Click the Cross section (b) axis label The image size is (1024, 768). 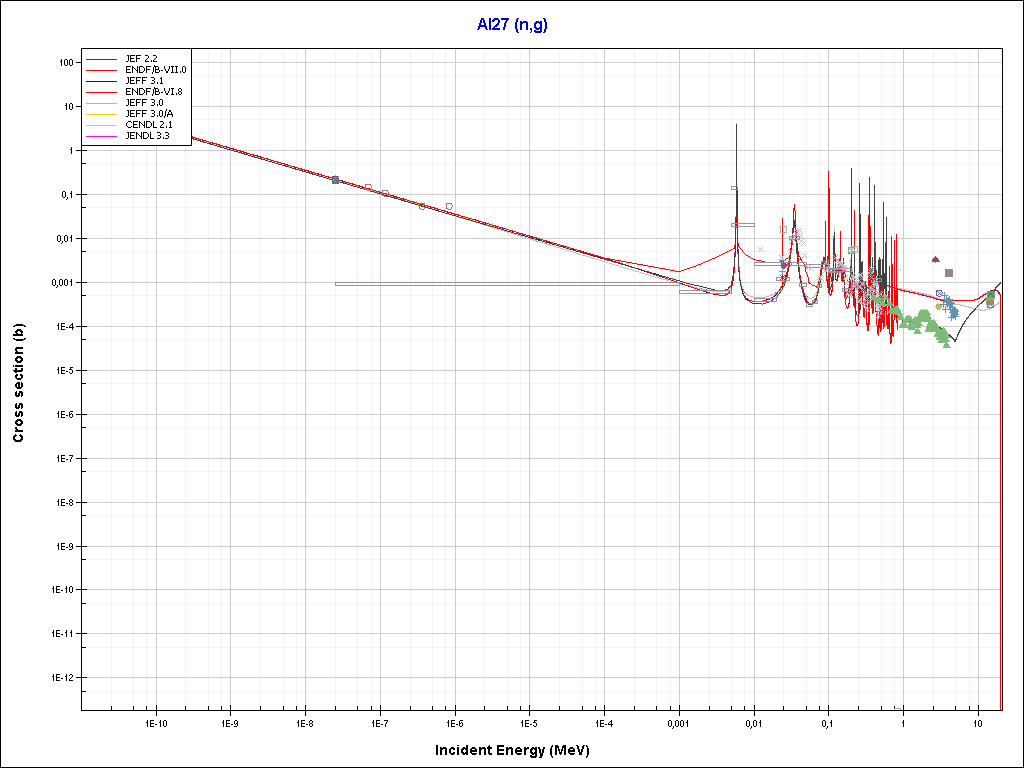point(18,383)
